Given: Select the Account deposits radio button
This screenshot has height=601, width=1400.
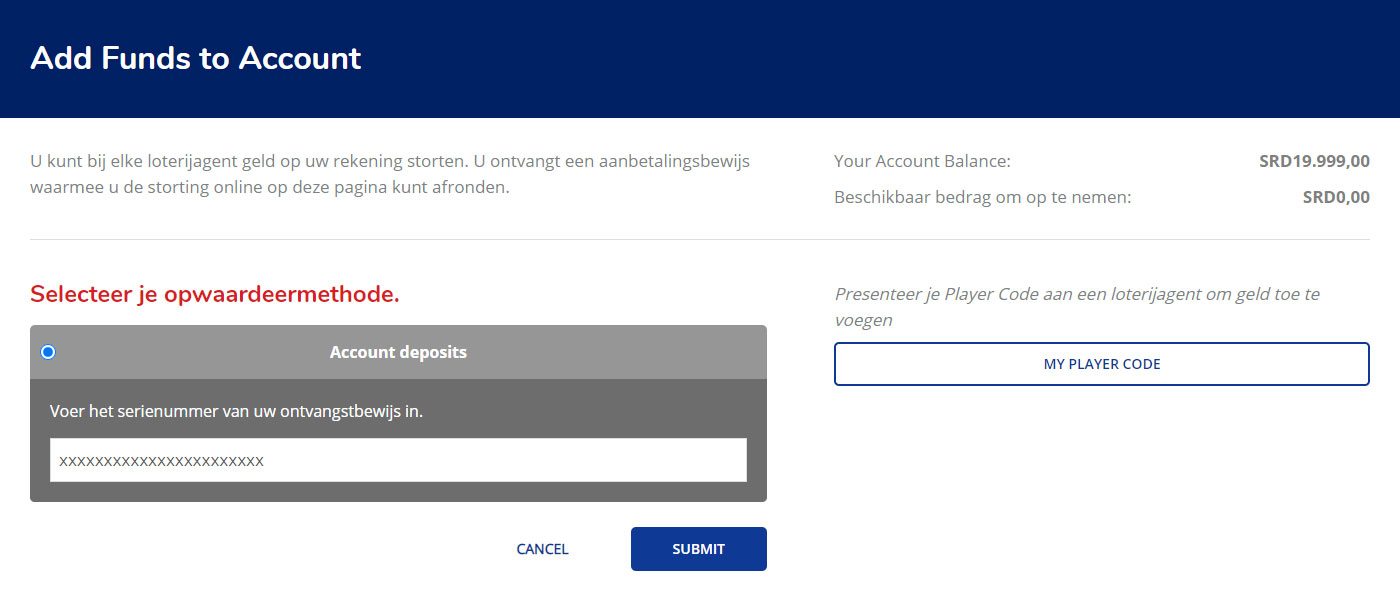Looking at the screenshot, I should pyautogui.click(x=48, y=352).
